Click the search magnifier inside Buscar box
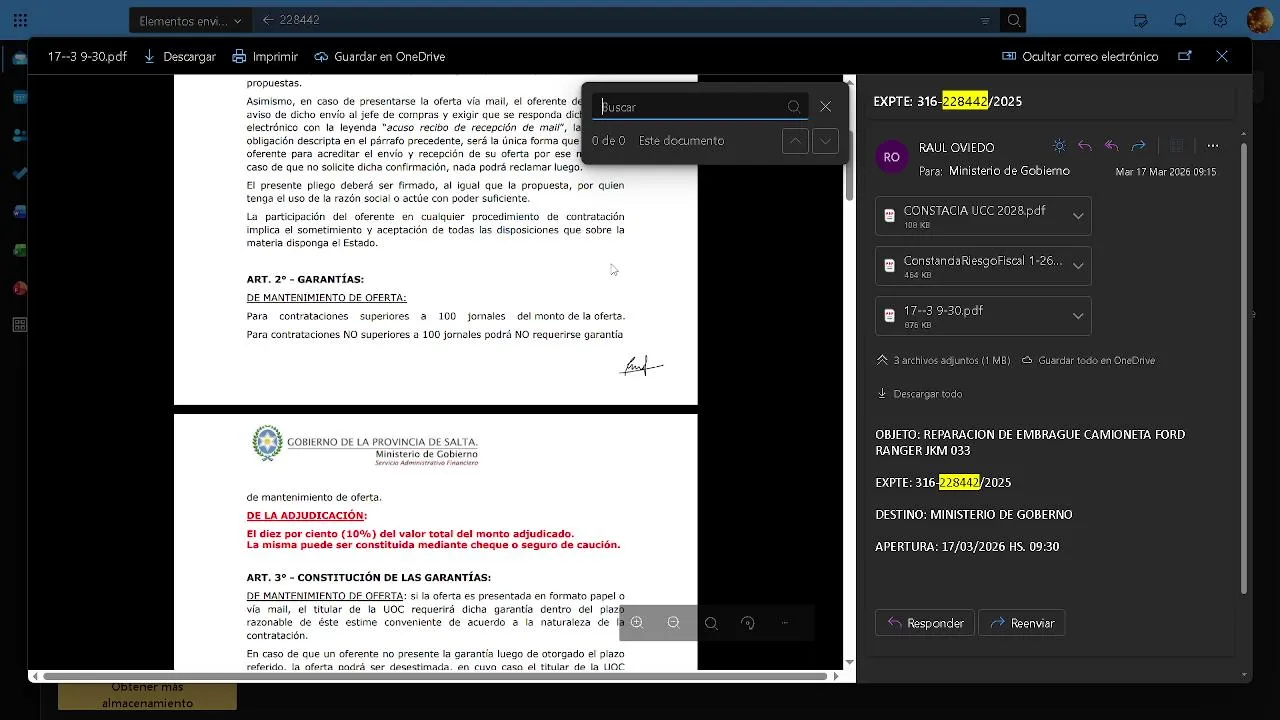 (x=794, y=107)
